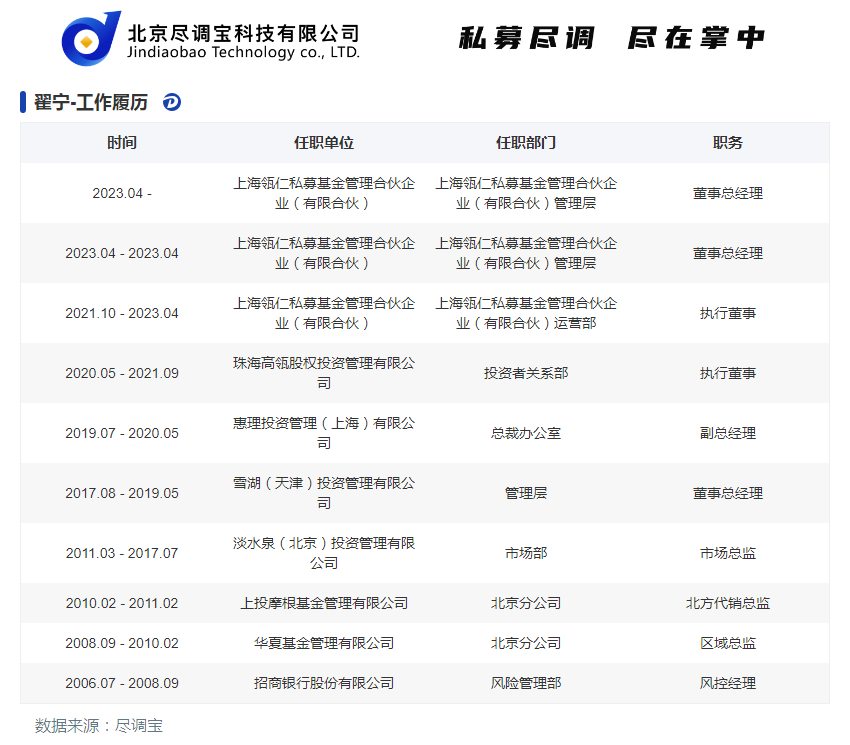The height and width of the screenshot is (745, 850).
Task: Click 上海领仁私募基金 employer in the 2021.10 - 2023.04 row
Action: point(324,313)
